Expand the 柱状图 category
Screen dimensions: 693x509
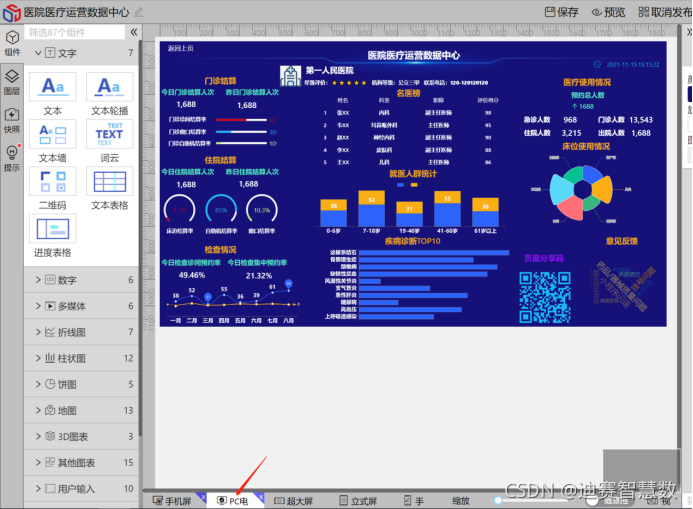[38, 358]
